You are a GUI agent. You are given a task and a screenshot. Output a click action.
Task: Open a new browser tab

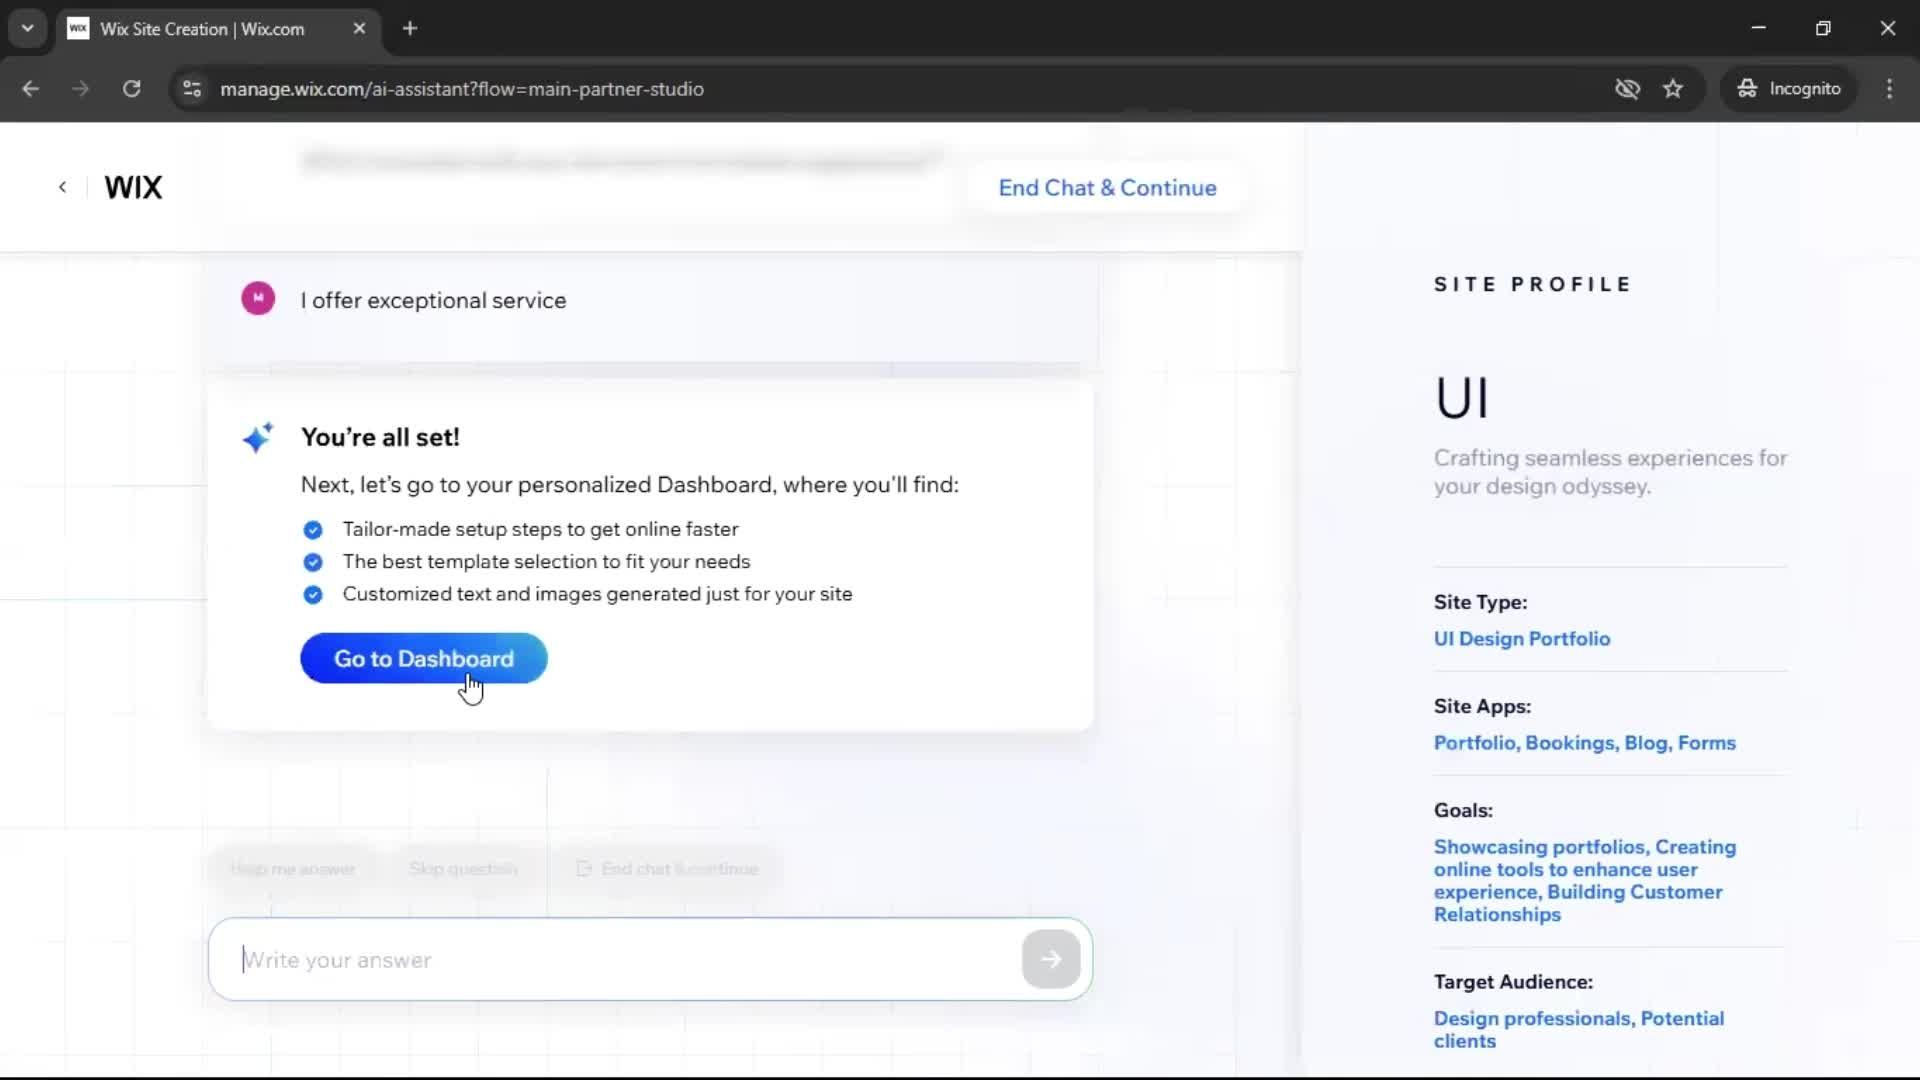coord(410,29)
